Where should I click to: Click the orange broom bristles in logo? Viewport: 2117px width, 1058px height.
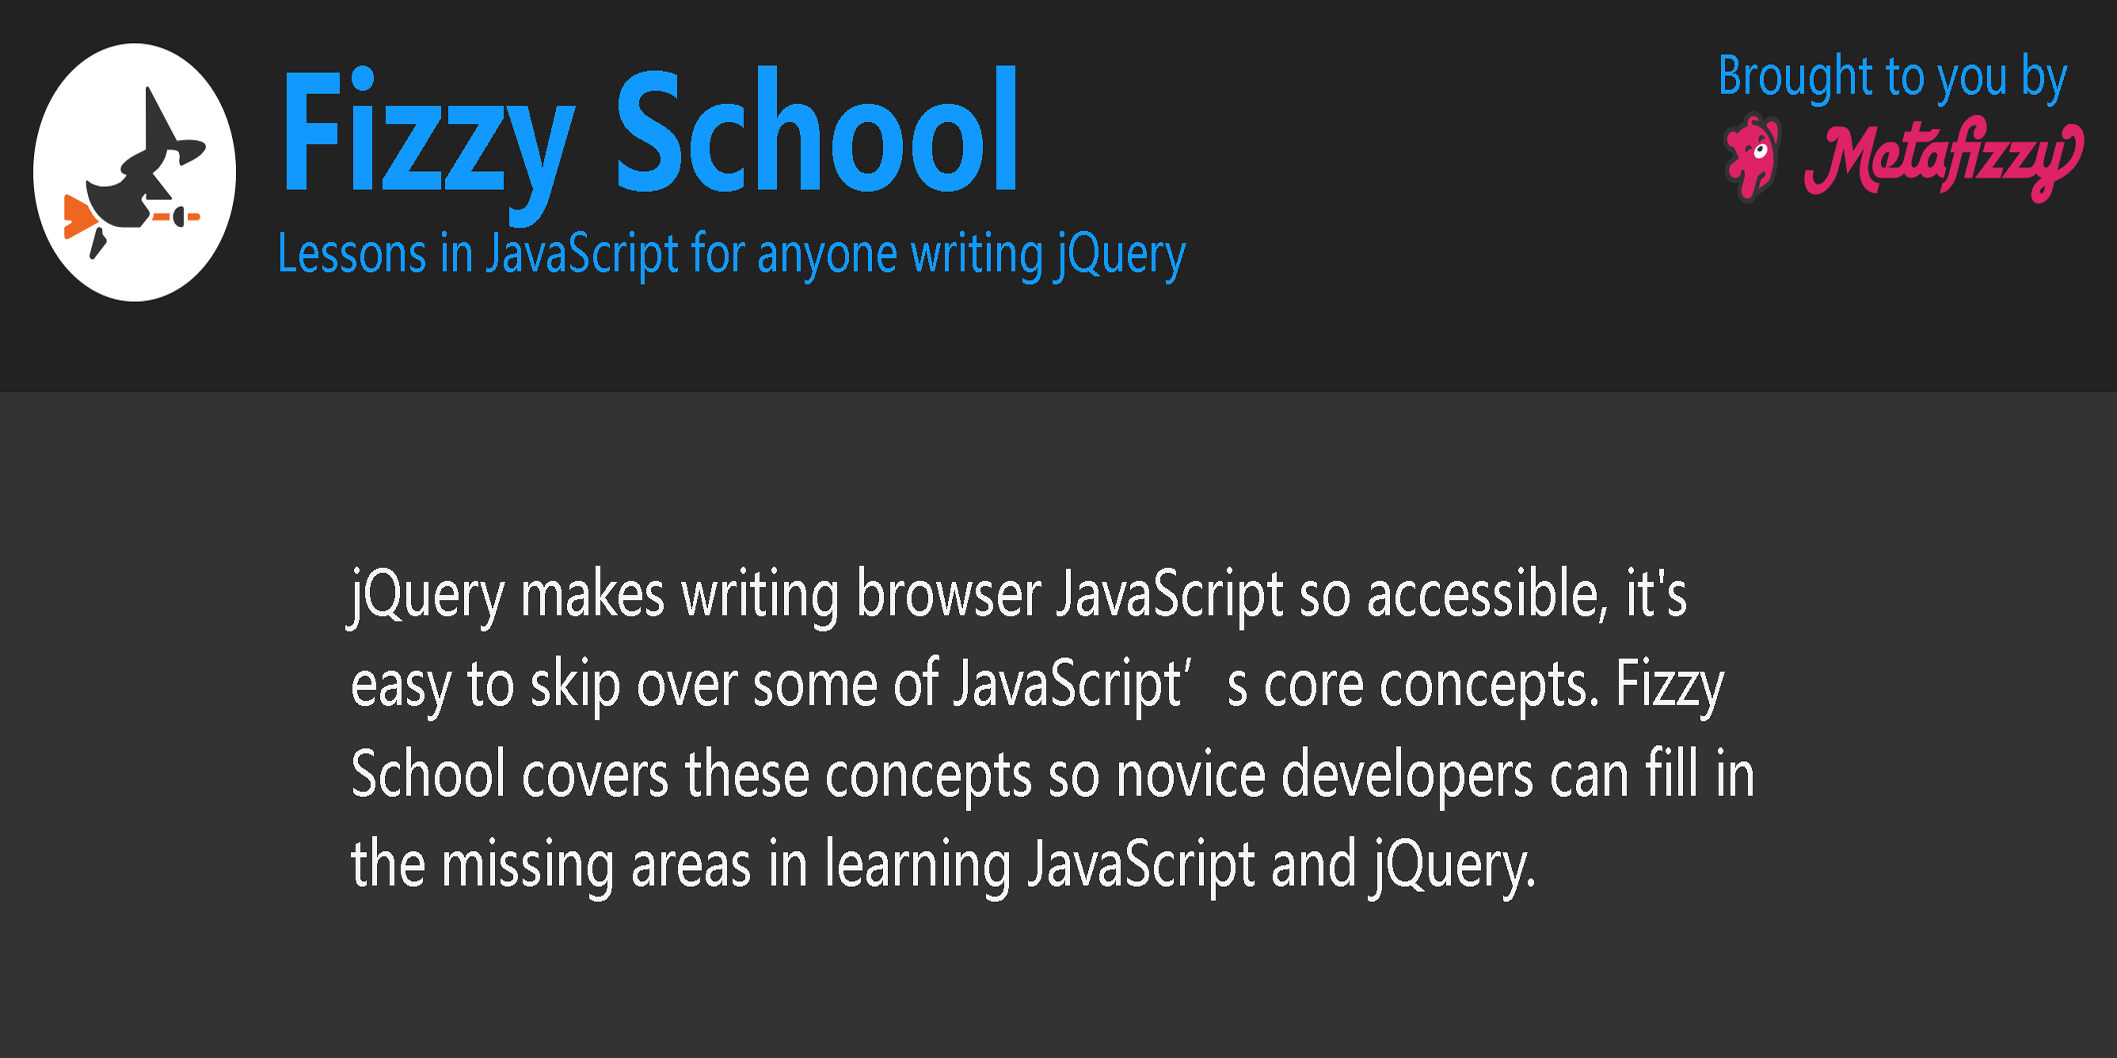77,217
